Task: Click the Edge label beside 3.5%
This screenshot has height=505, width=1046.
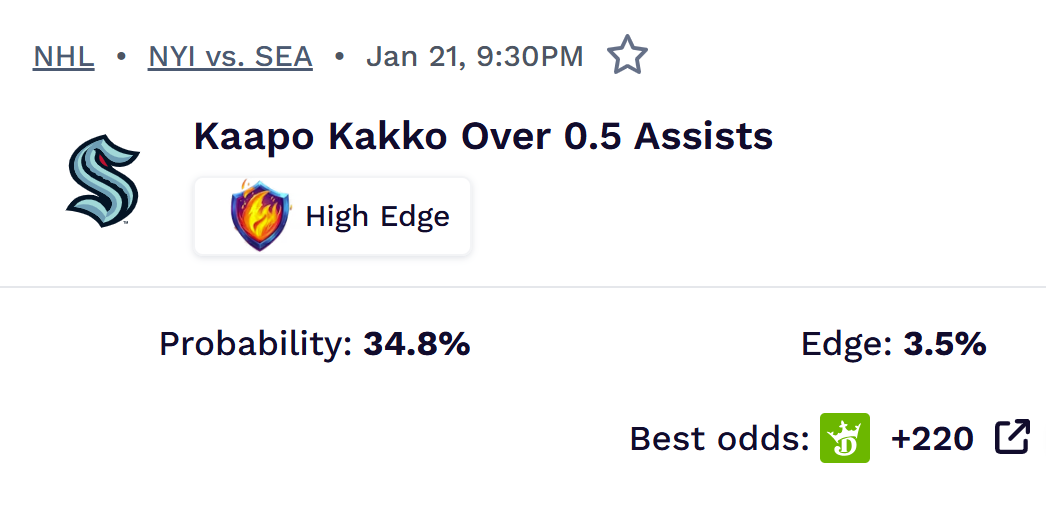Action: (846, 344)
